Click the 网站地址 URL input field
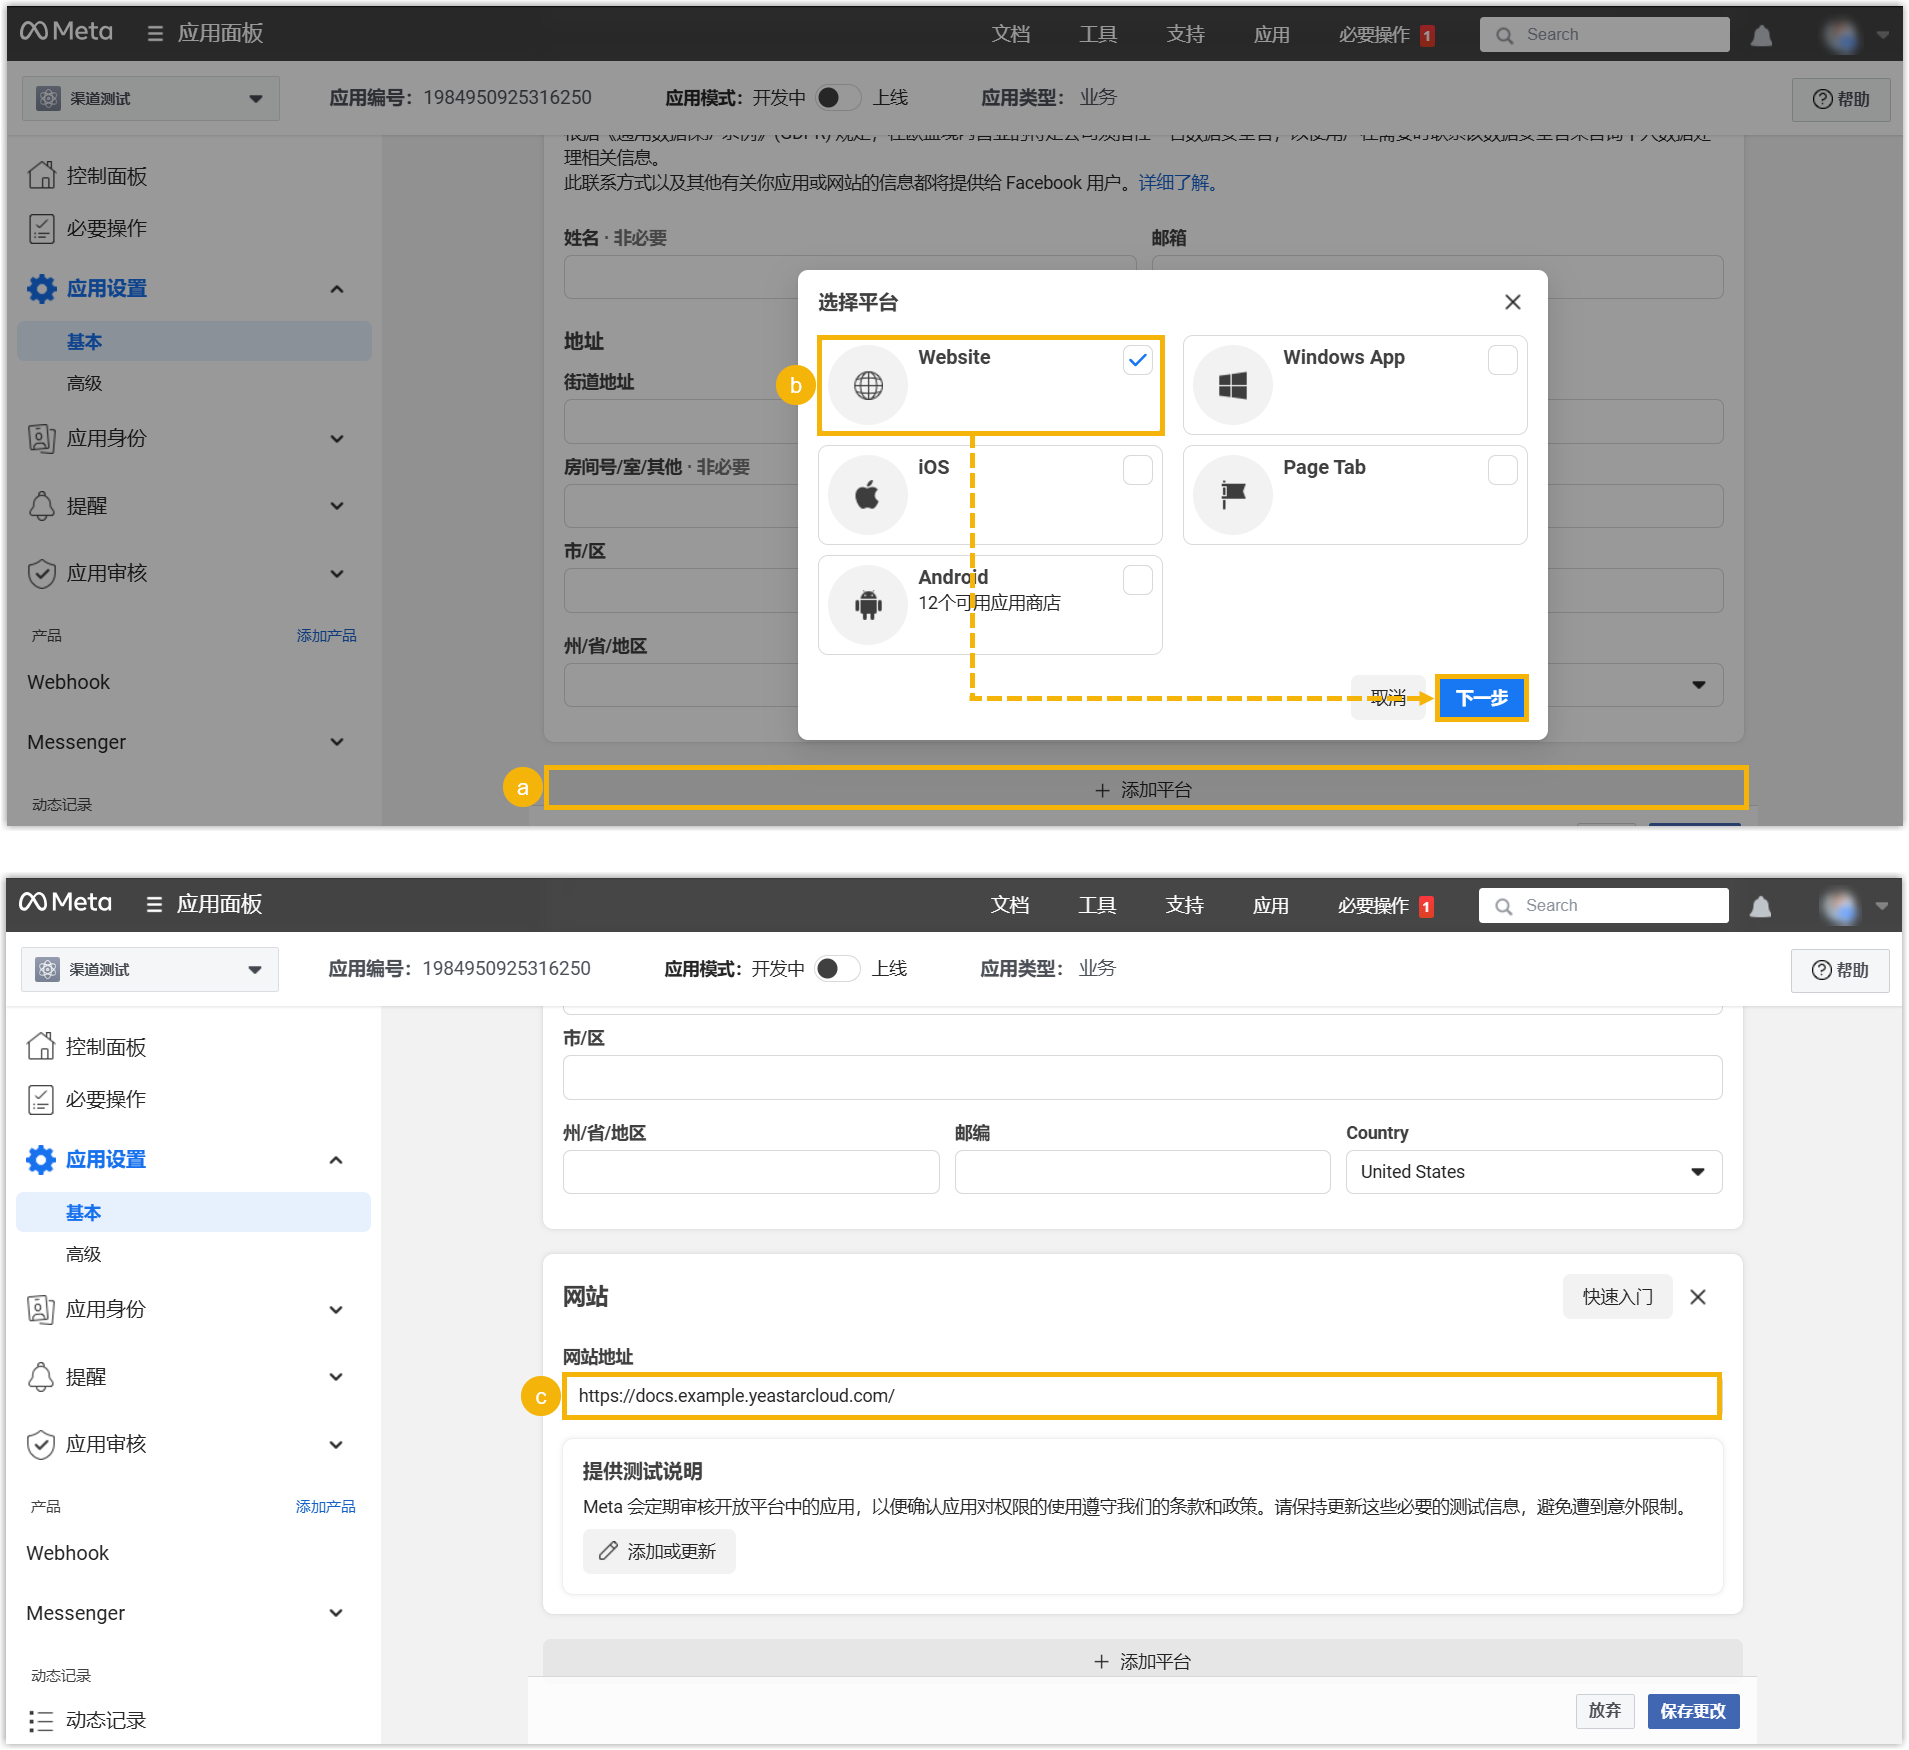Screen dimensions: 1909x1750 pos(1141,1396)
